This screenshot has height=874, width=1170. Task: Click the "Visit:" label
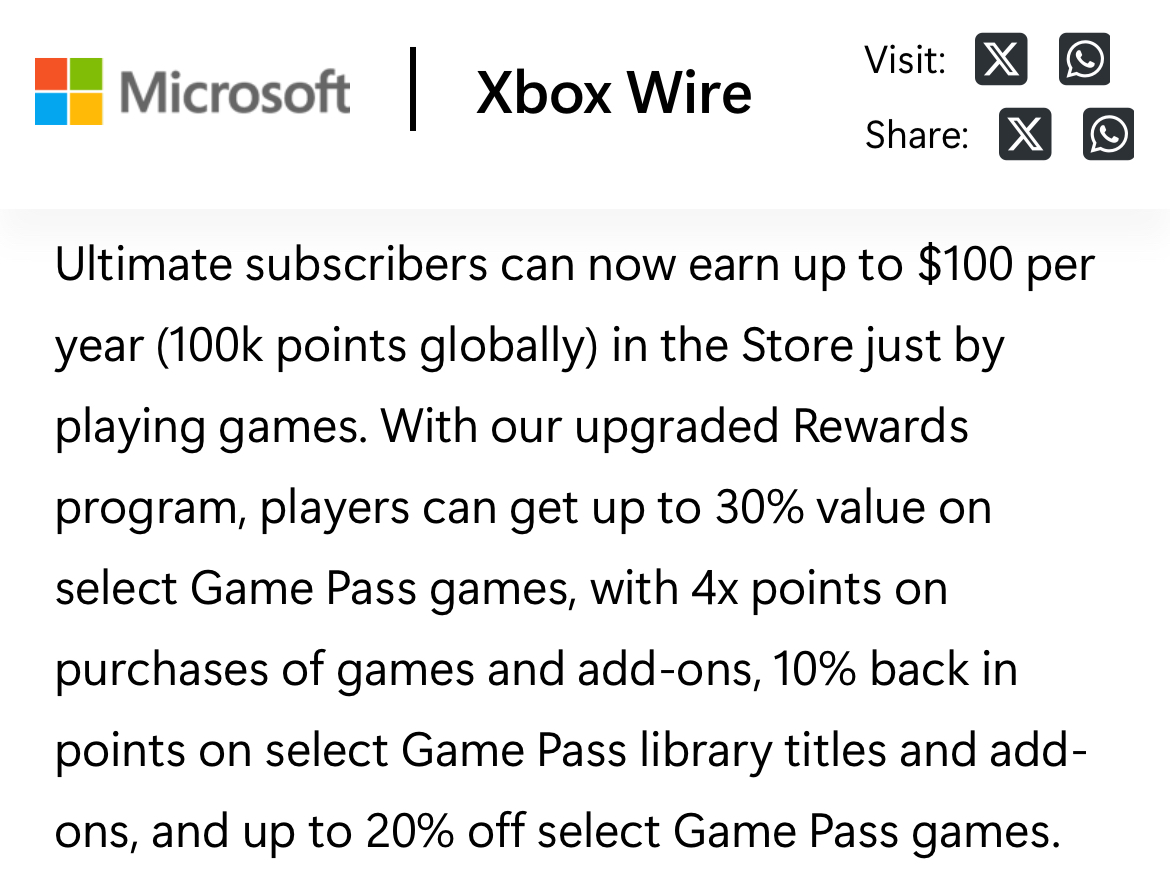coord(905,61)
